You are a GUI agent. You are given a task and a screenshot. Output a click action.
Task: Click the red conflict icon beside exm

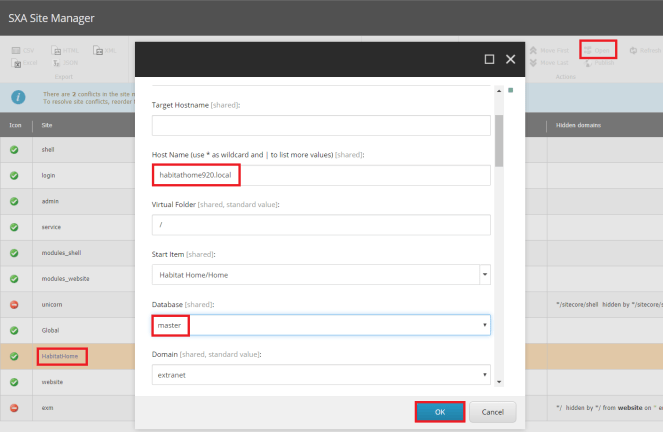(15, 408)
